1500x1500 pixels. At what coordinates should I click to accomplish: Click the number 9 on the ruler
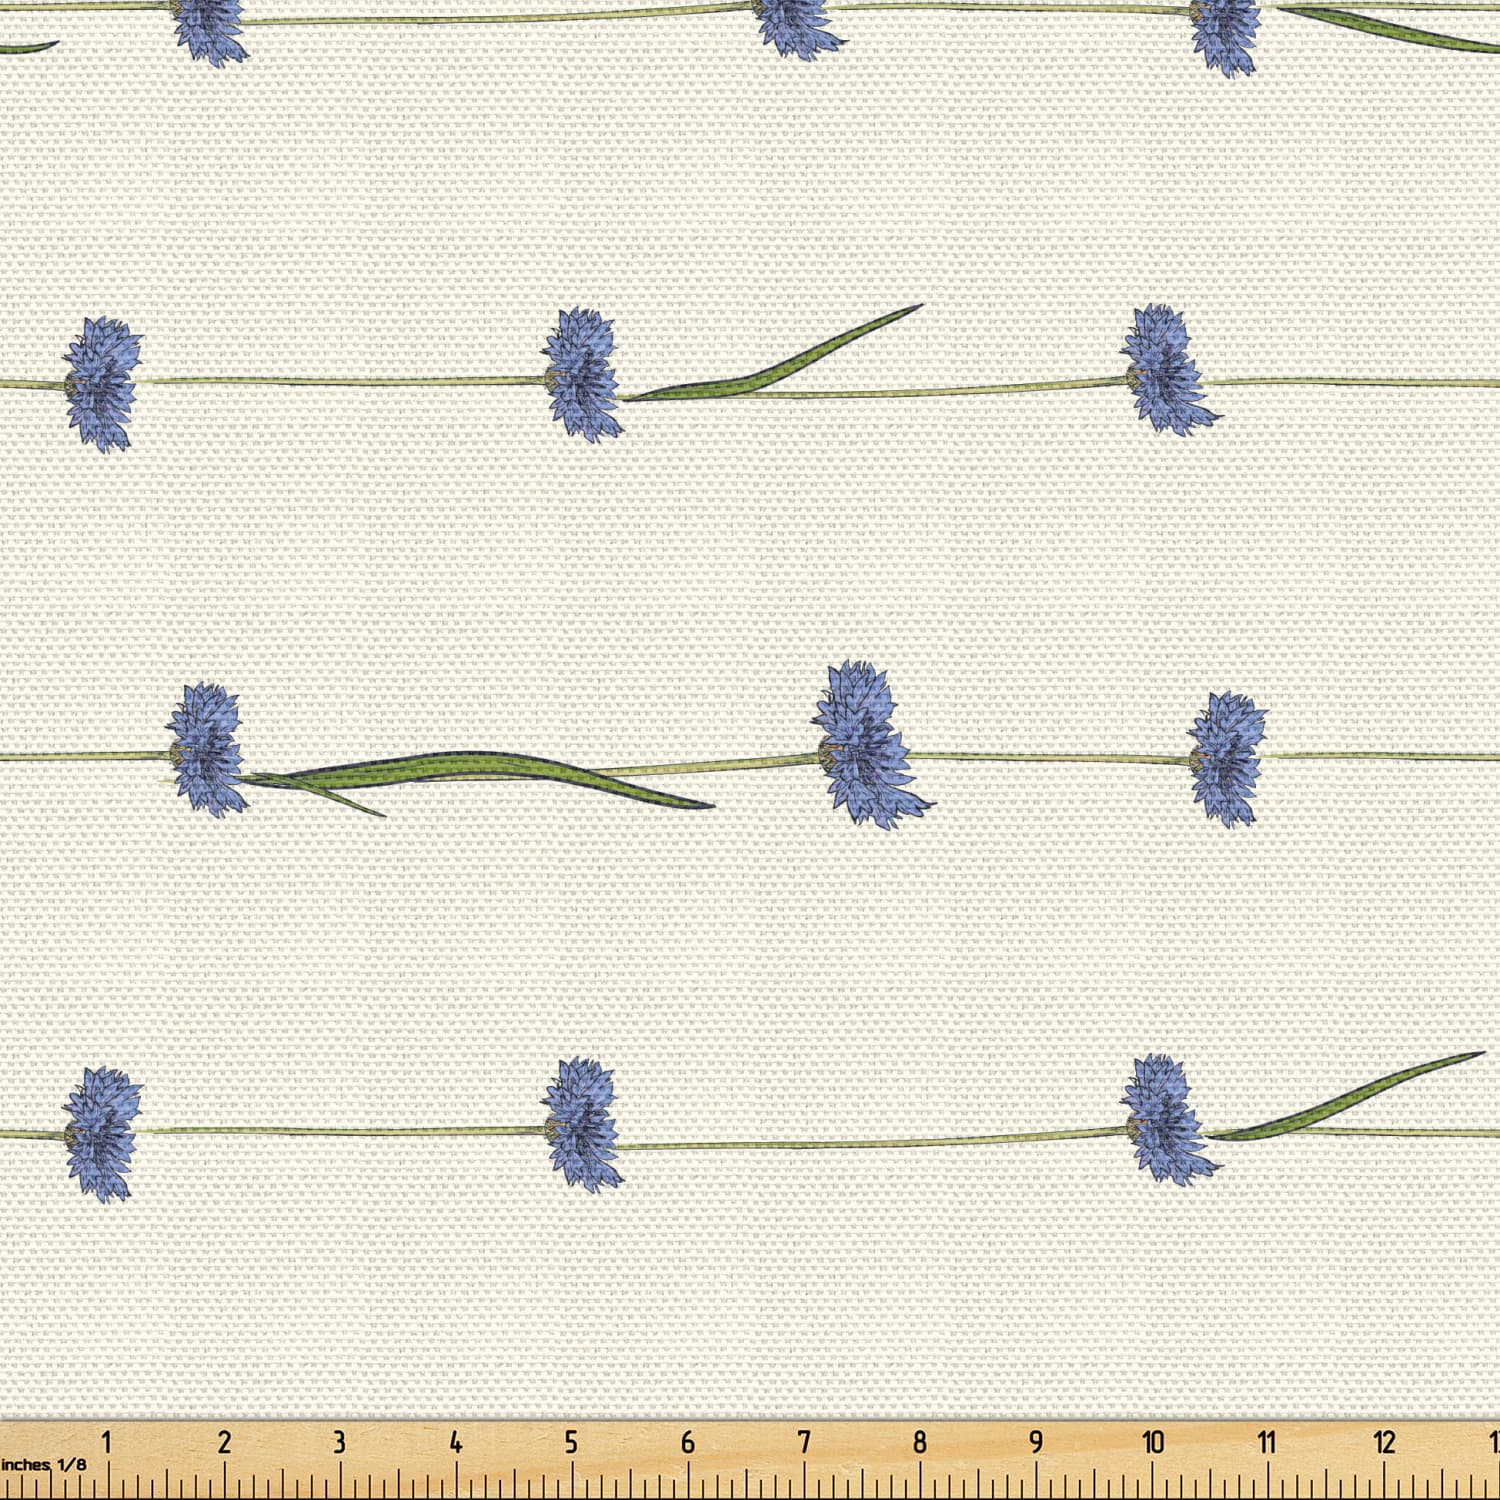click(x=1036, y=1441)
